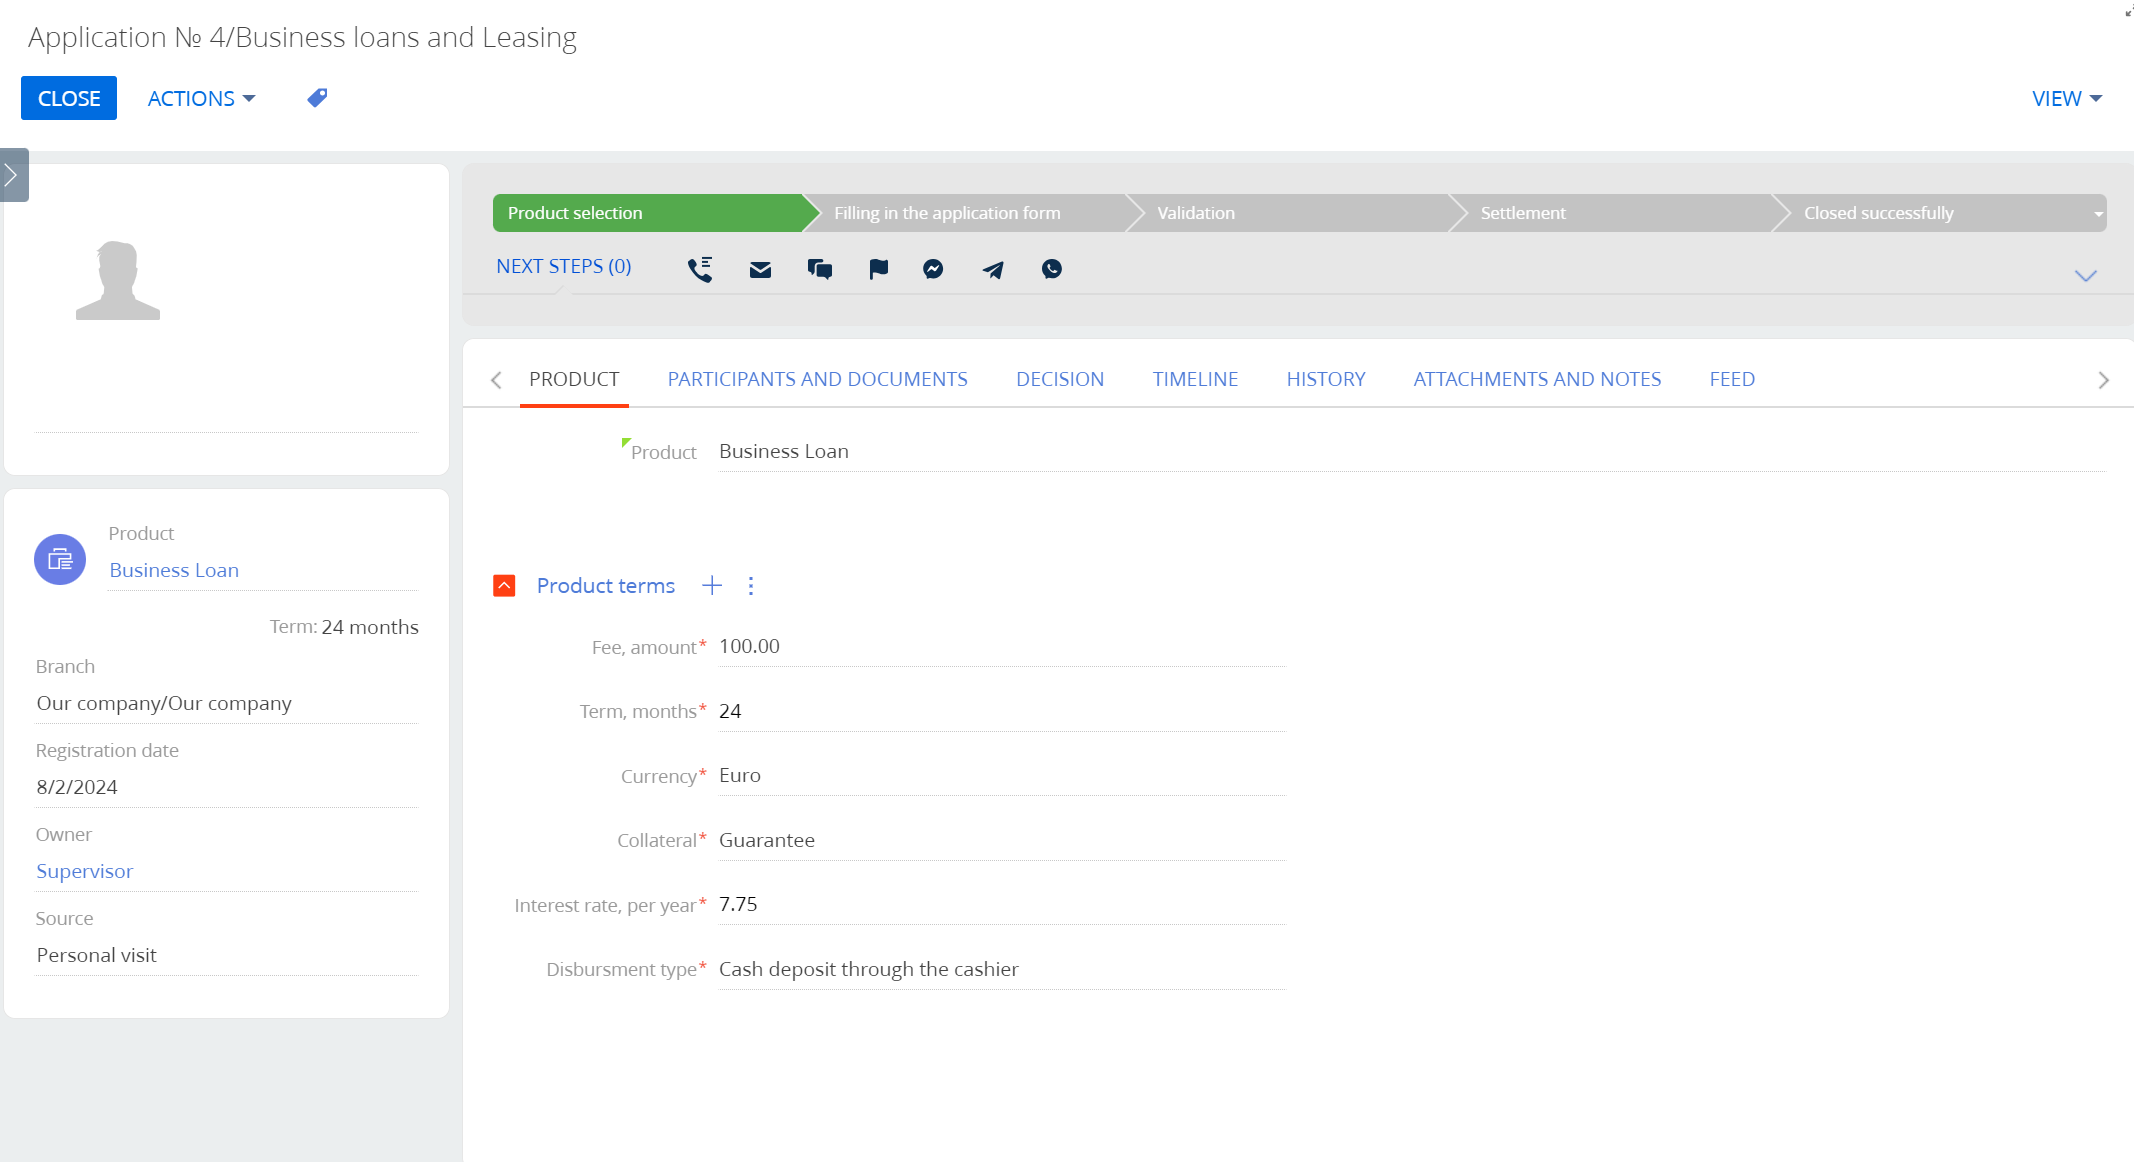This screenshot has height=1162, width=2134.
Task: Click the CLOSE button
Action: 68,97
